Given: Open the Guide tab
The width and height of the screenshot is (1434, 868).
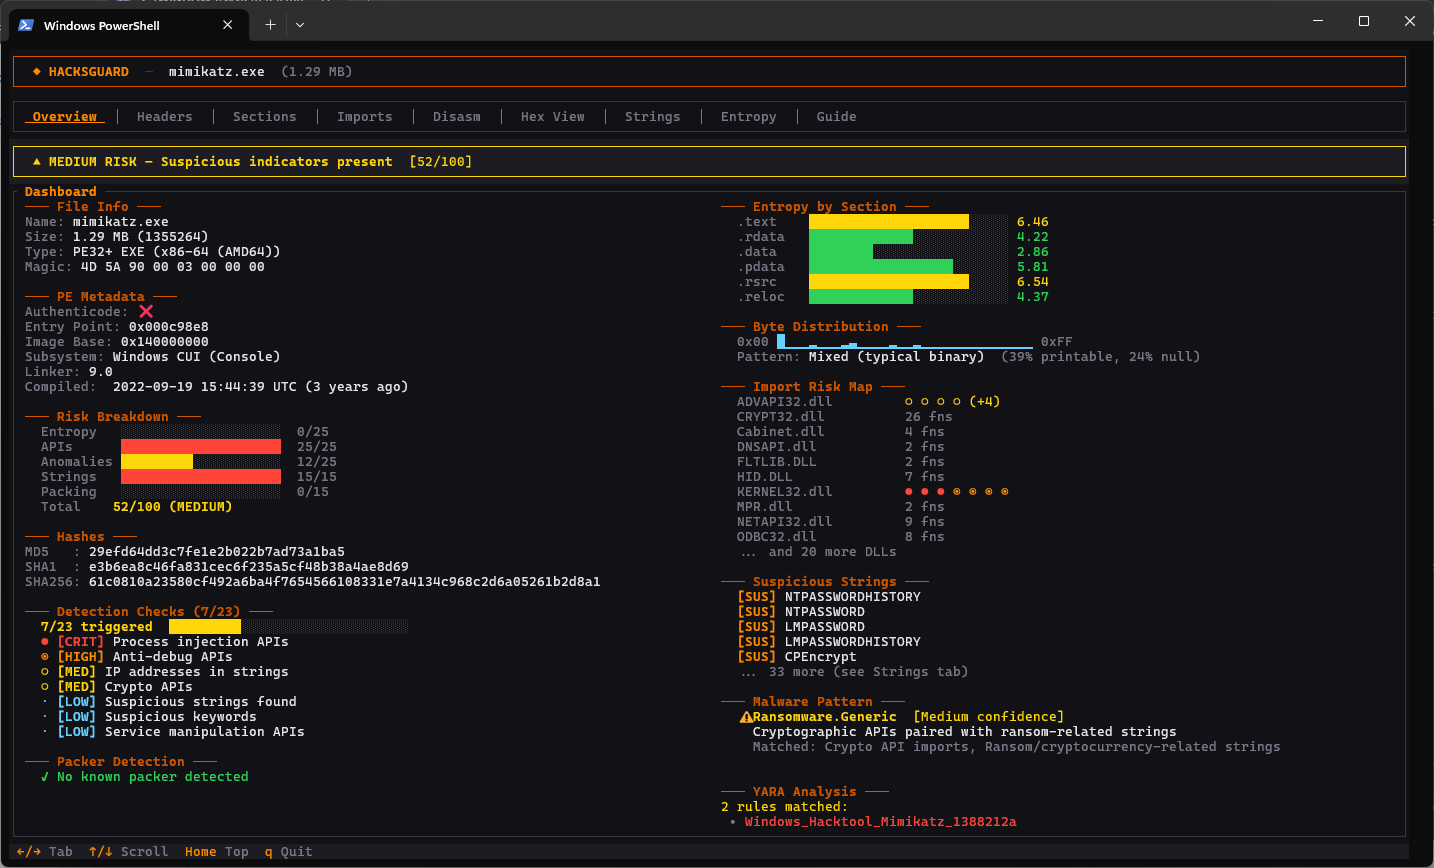Looking at the screenshot, I should [x=837, y=117].
